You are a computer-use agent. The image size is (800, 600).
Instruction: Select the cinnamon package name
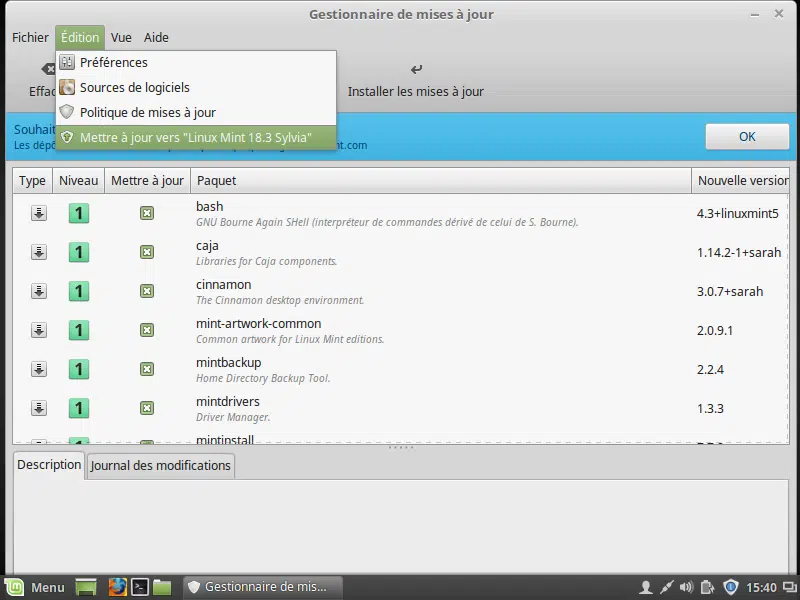[x=223, y=285]
